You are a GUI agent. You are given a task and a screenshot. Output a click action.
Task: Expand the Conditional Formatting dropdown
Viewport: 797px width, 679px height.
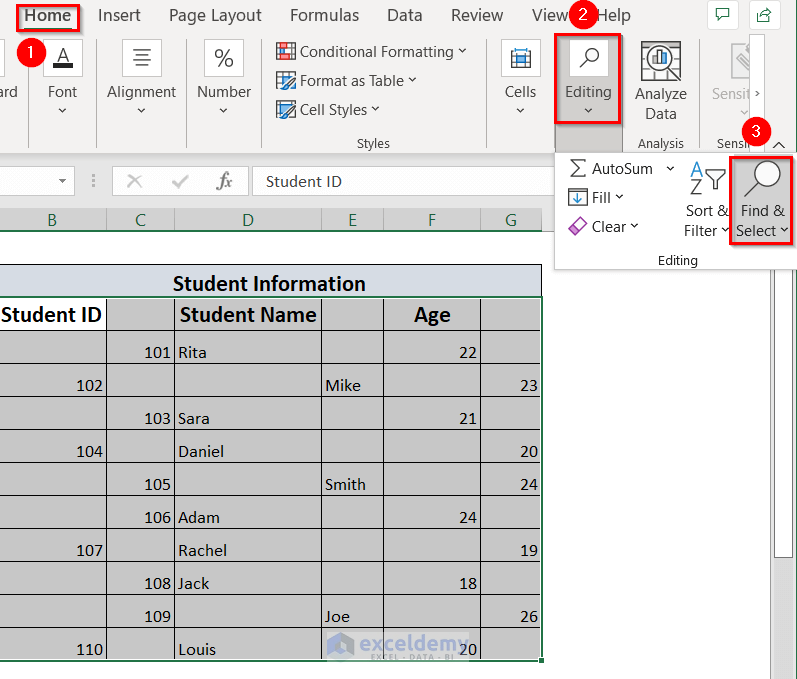tap(372, 52)
